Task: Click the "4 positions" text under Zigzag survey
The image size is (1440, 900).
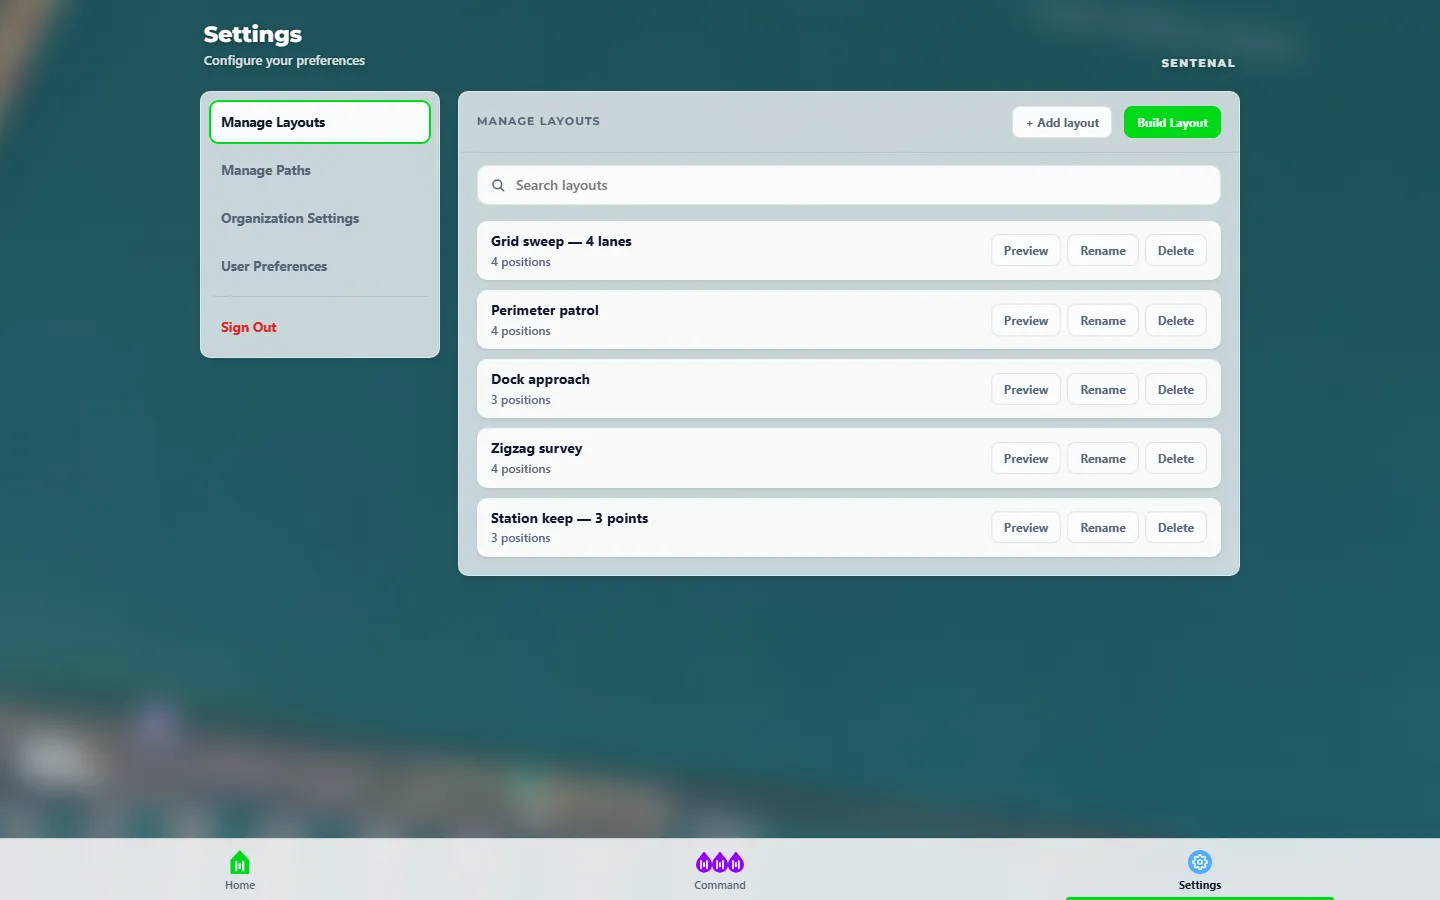Action: 521,469
